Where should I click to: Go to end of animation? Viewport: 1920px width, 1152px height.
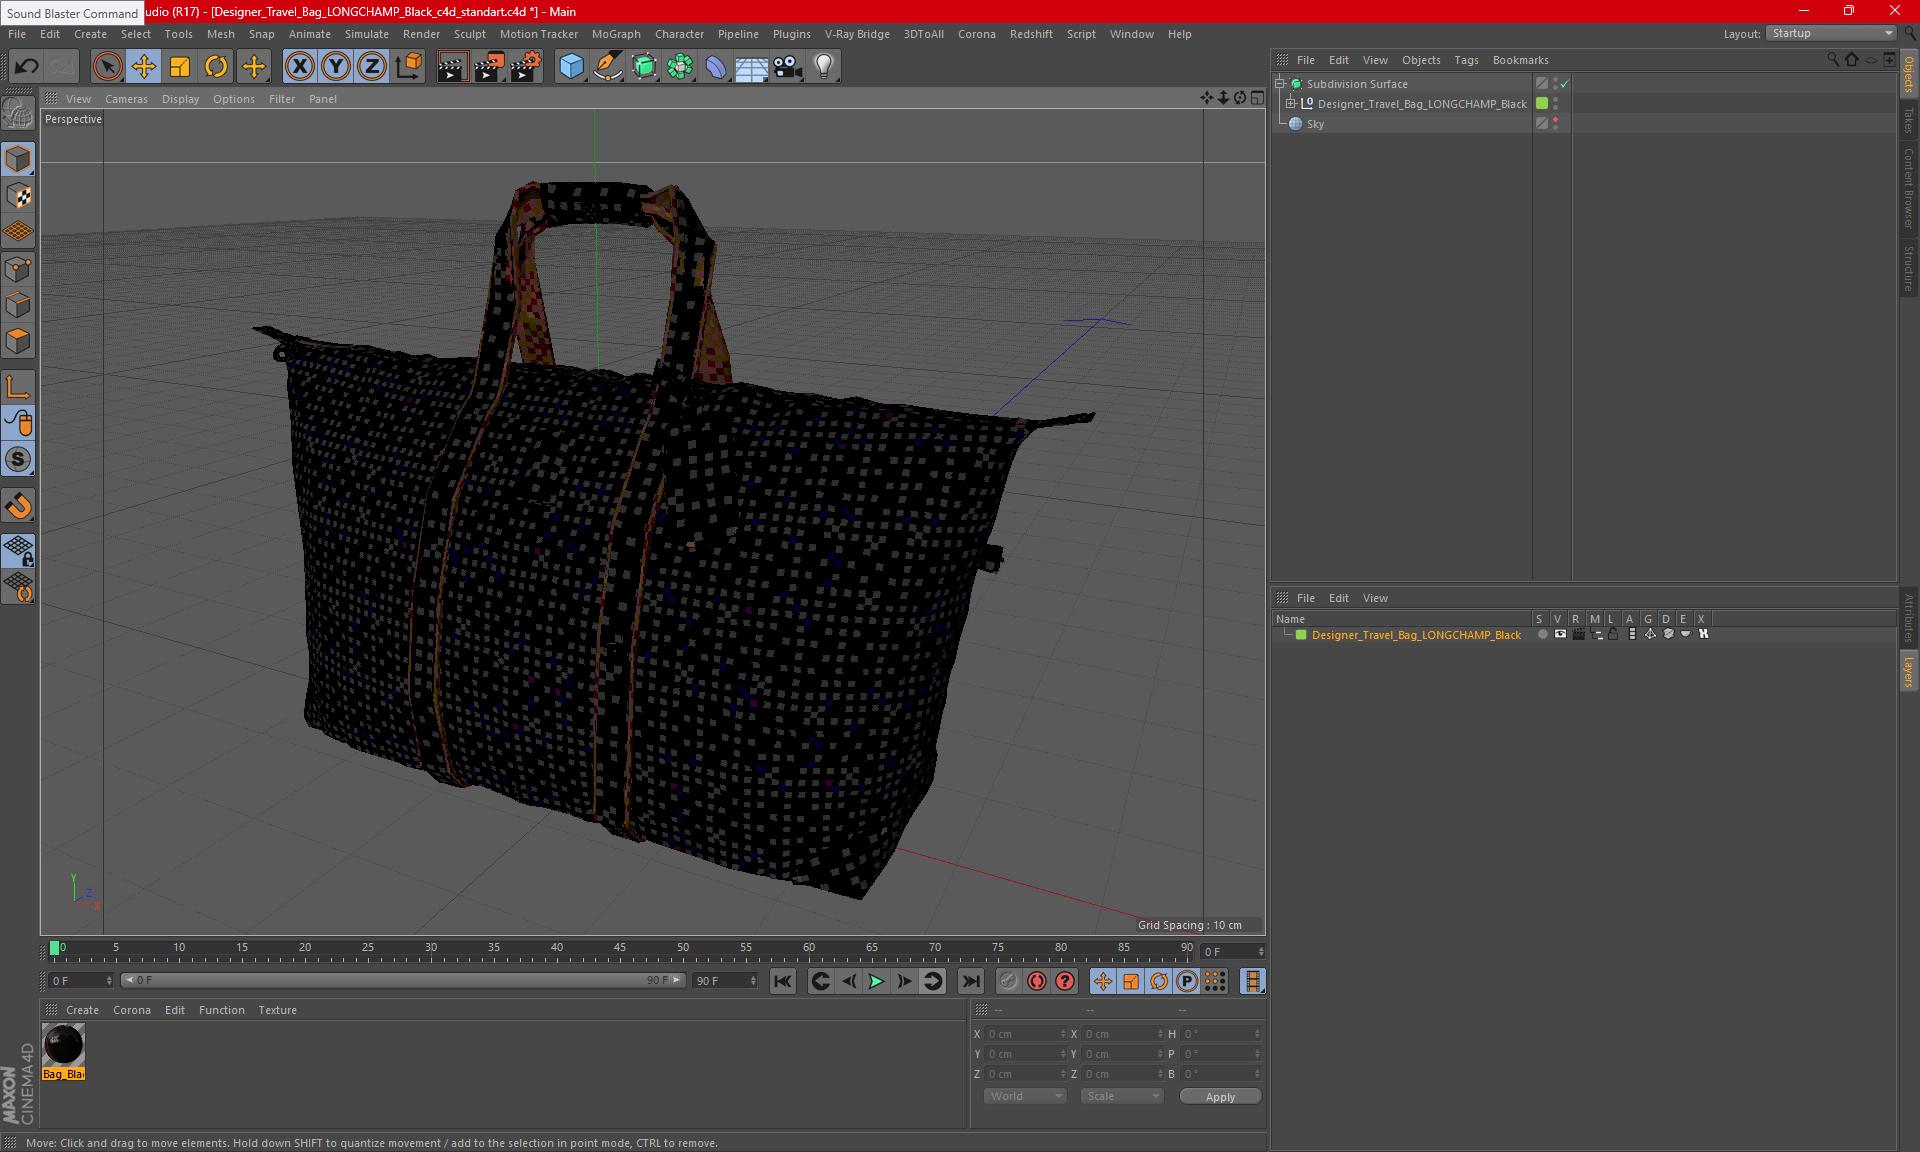point(970,982)
